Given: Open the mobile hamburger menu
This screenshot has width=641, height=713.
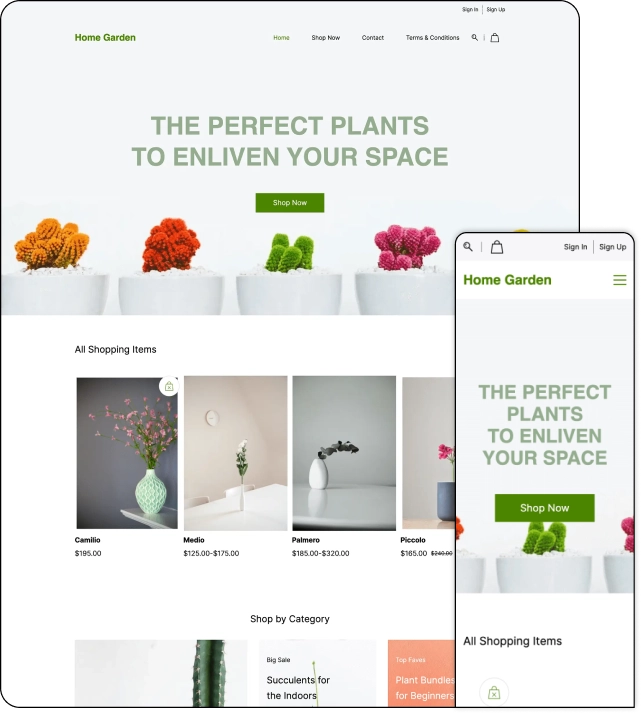Looking at the screenshot, I should (x=620, y=280).
